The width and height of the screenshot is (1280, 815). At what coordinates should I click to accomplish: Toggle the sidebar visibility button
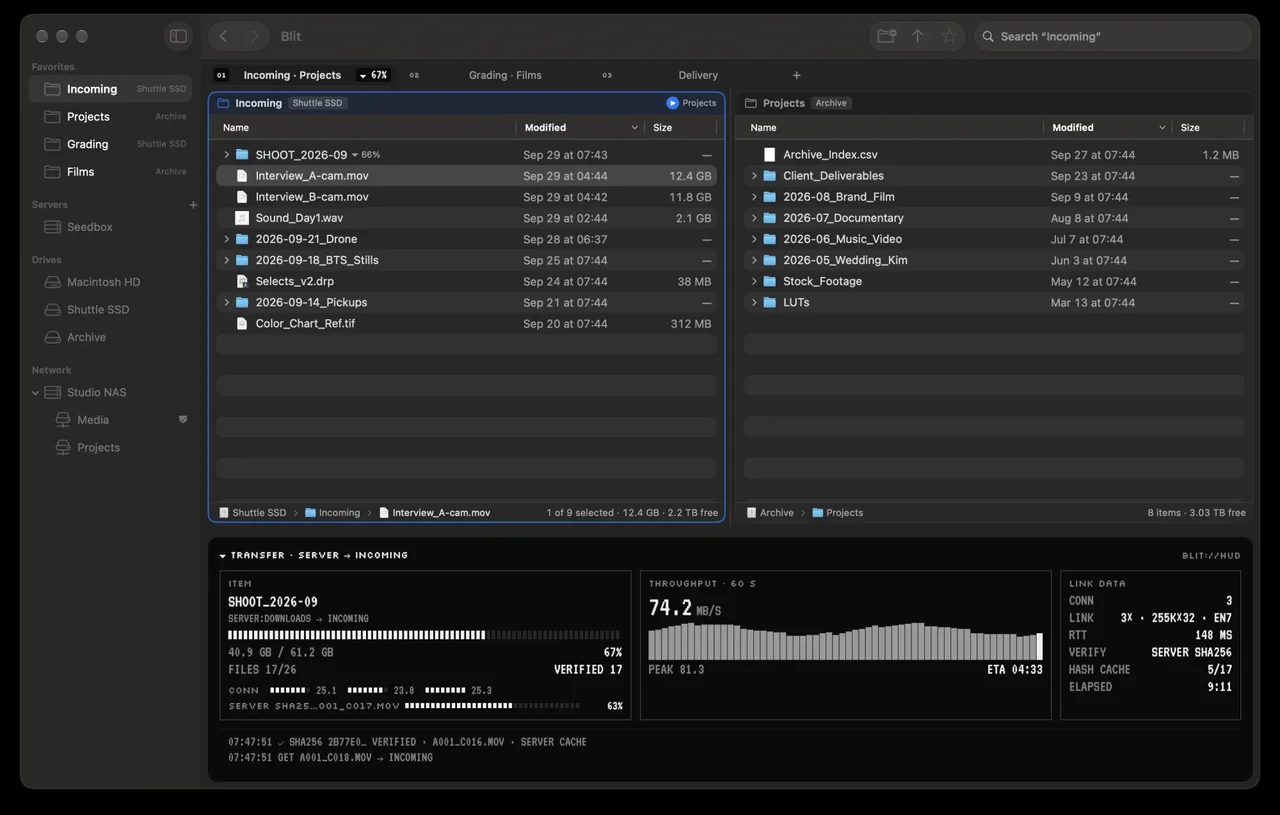click(x=178, y=36)
